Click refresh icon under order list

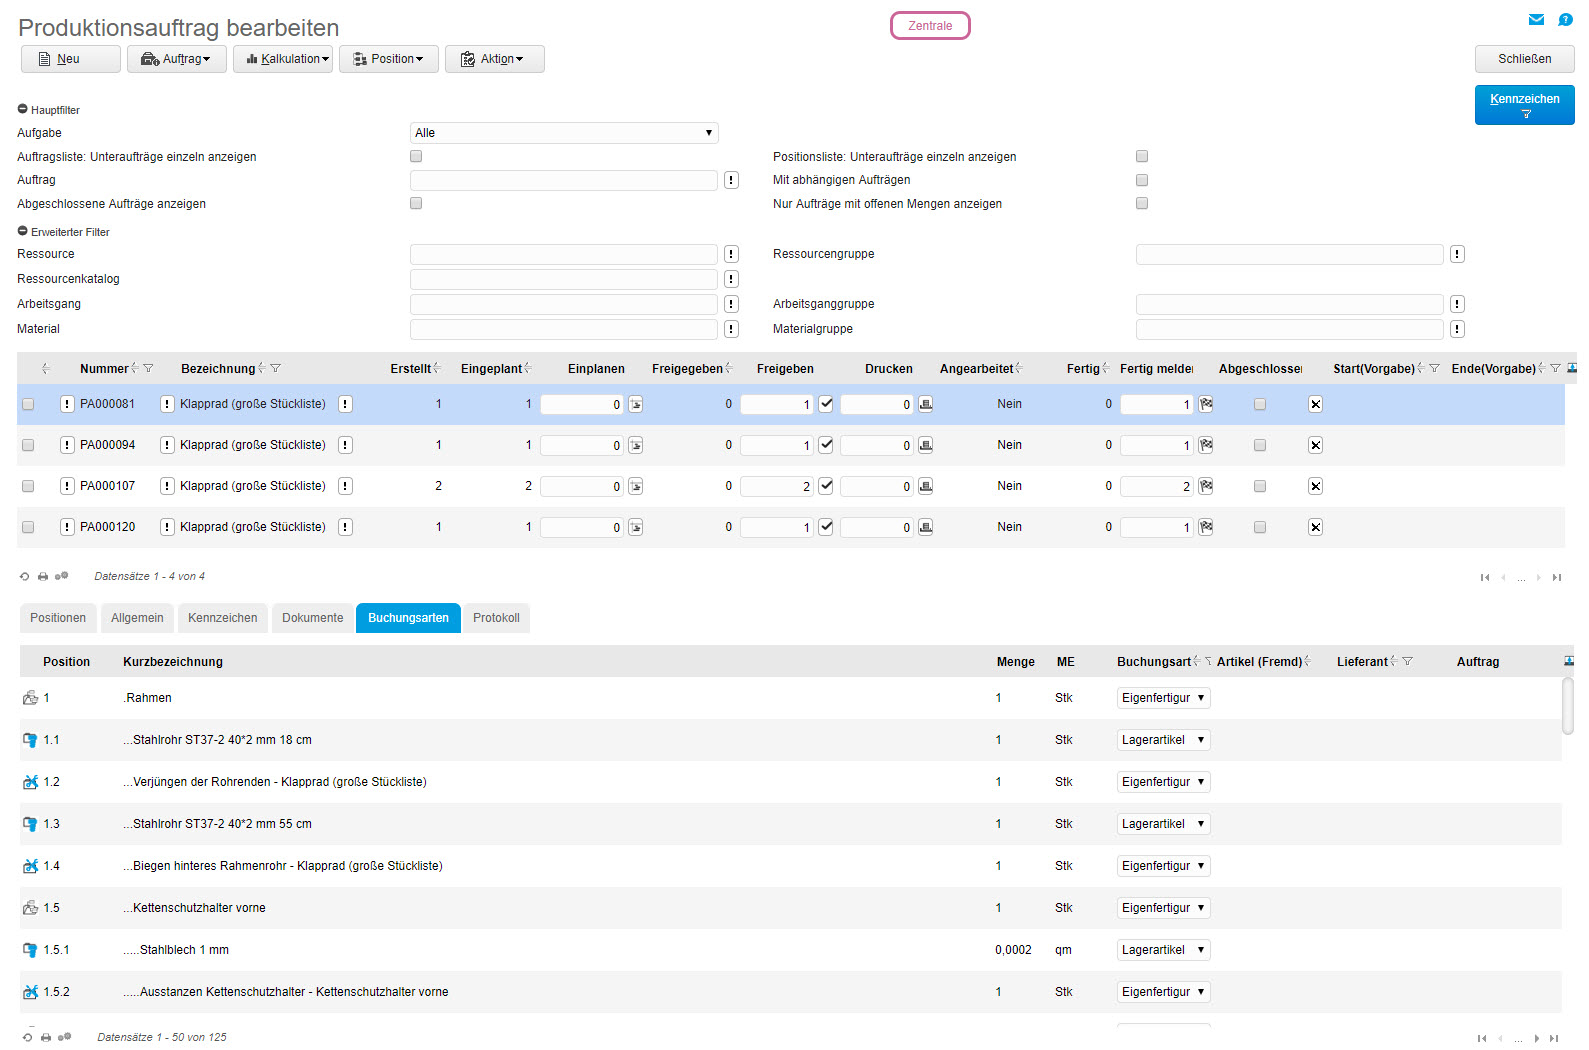point(25,576)
